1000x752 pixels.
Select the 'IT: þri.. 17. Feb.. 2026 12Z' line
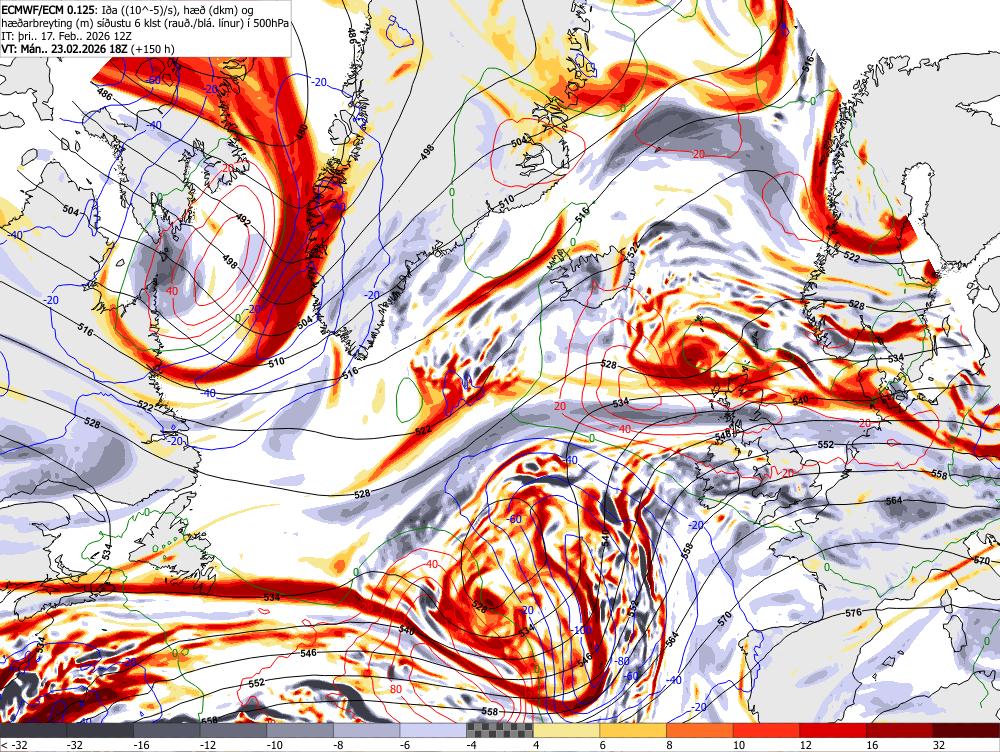(x=66, y=36)
